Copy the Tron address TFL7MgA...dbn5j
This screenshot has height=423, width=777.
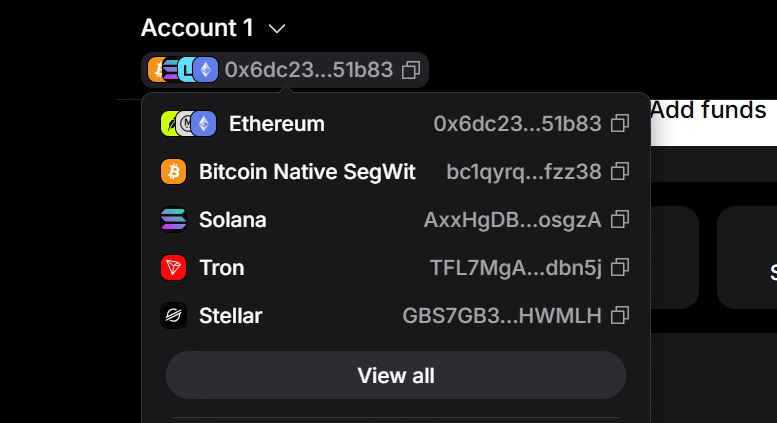[x=620, y=267]
